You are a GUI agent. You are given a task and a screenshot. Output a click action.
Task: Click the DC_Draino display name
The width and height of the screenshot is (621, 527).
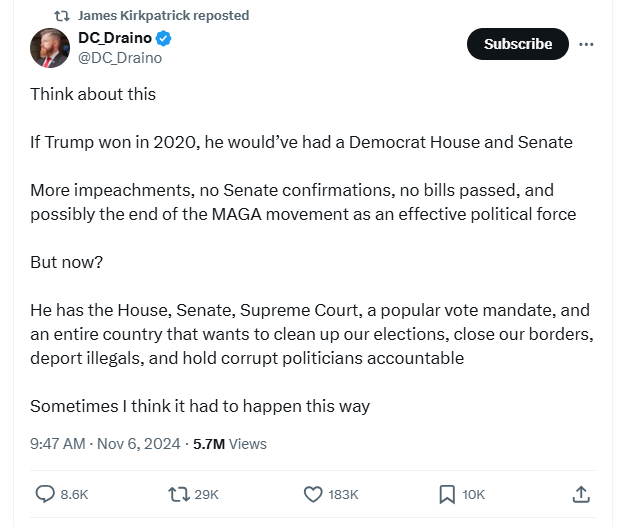pos(114,39)
